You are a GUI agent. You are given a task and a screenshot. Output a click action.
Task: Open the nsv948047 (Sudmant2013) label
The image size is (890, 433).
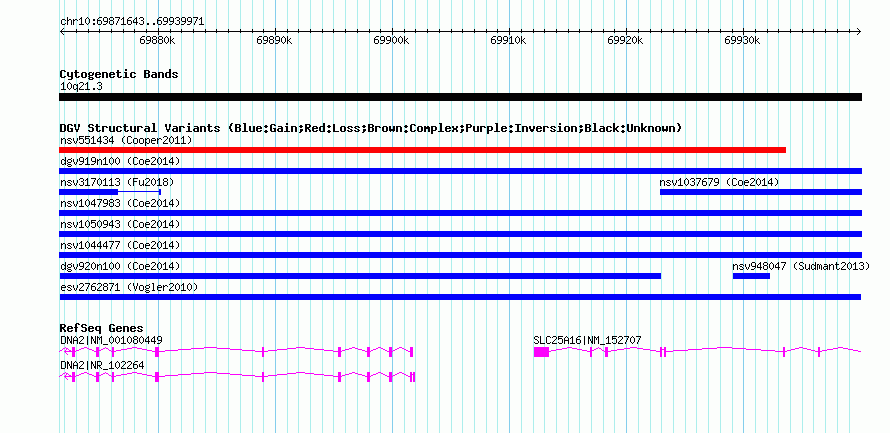coord(801,266)
